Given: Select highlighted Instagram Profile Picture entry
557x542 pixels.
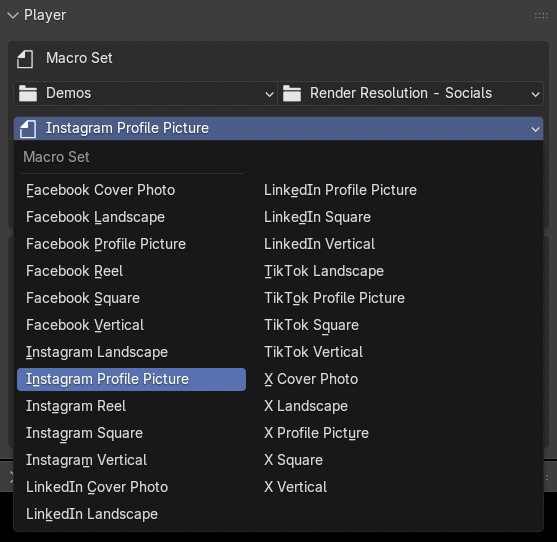Looking at the screenshot, I should tap(131, 379).
